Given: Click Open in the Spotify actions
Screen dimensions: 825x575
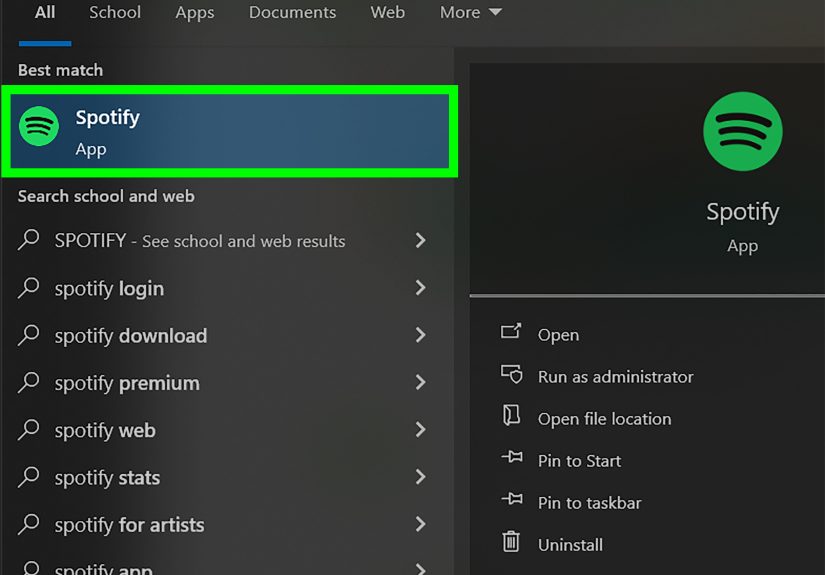Looking at the screenshot, I should pyautogui.click(x=558, y=335).
